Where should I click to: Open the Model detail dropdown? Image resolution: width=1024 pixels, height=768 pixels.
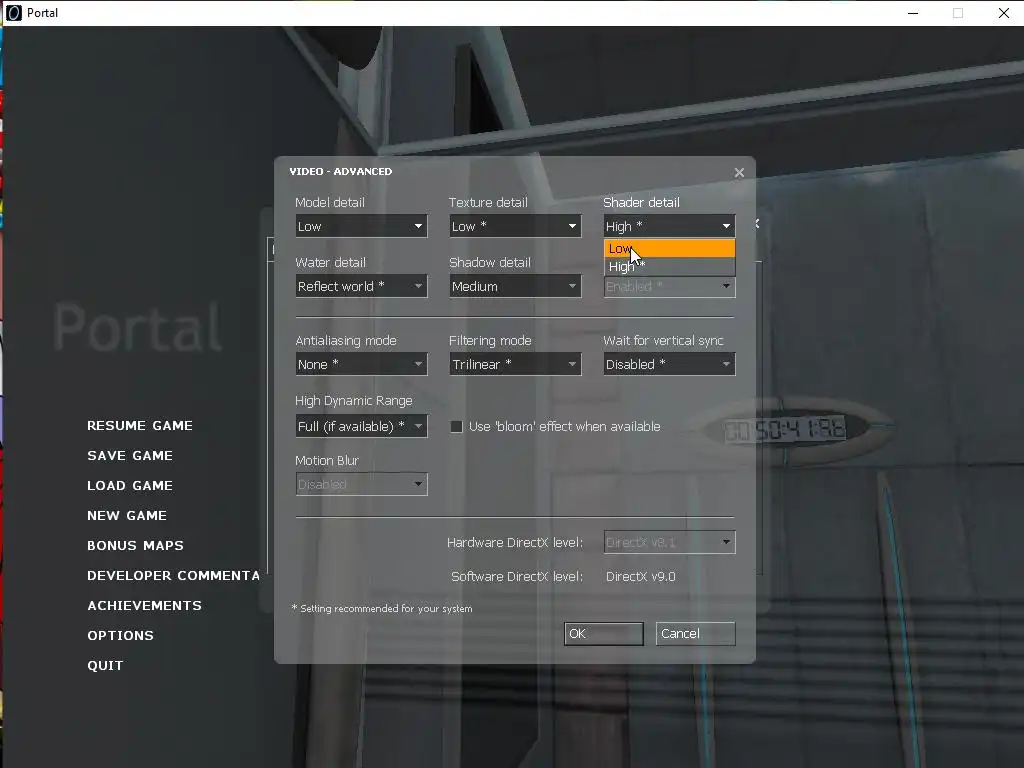(361, 226)
